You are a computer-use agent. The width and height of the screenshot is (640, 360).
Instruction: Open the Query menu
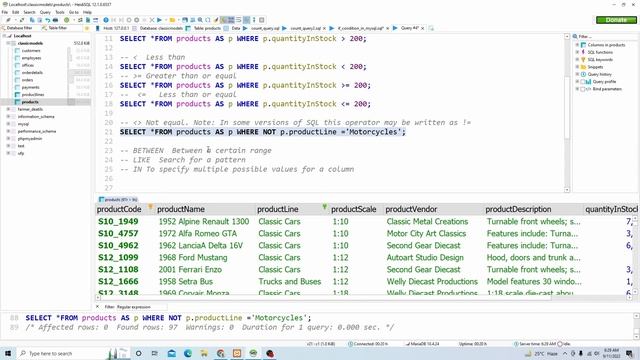coord(45,12)
